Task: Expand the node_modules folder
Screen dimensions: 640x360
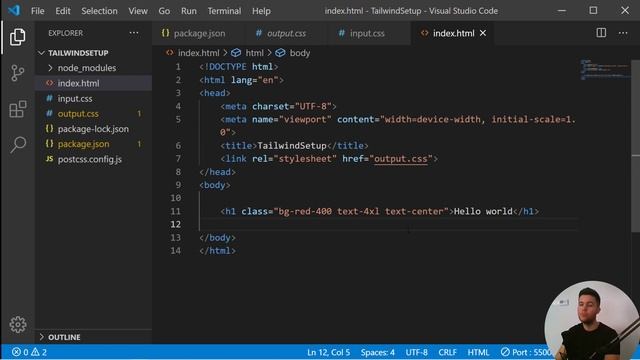Action: click(87, 68)
